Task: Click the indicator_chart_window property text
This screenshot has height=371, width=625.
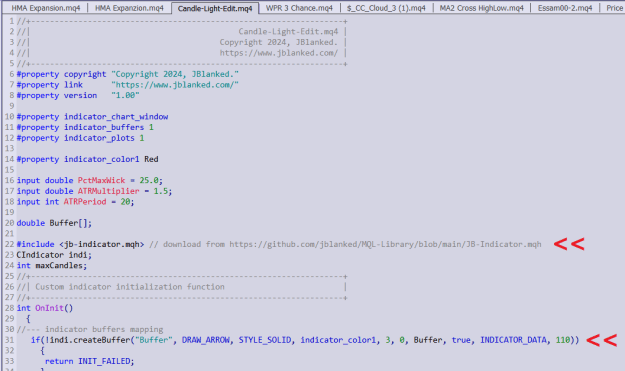Action: (116, 117)
